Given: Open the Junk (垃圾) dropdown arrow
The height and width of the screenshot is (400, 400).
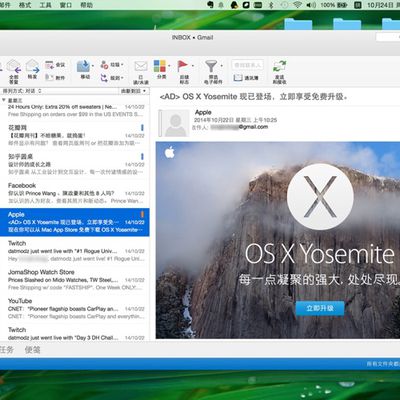Looking at the screenshot, I should coord(122,65).
